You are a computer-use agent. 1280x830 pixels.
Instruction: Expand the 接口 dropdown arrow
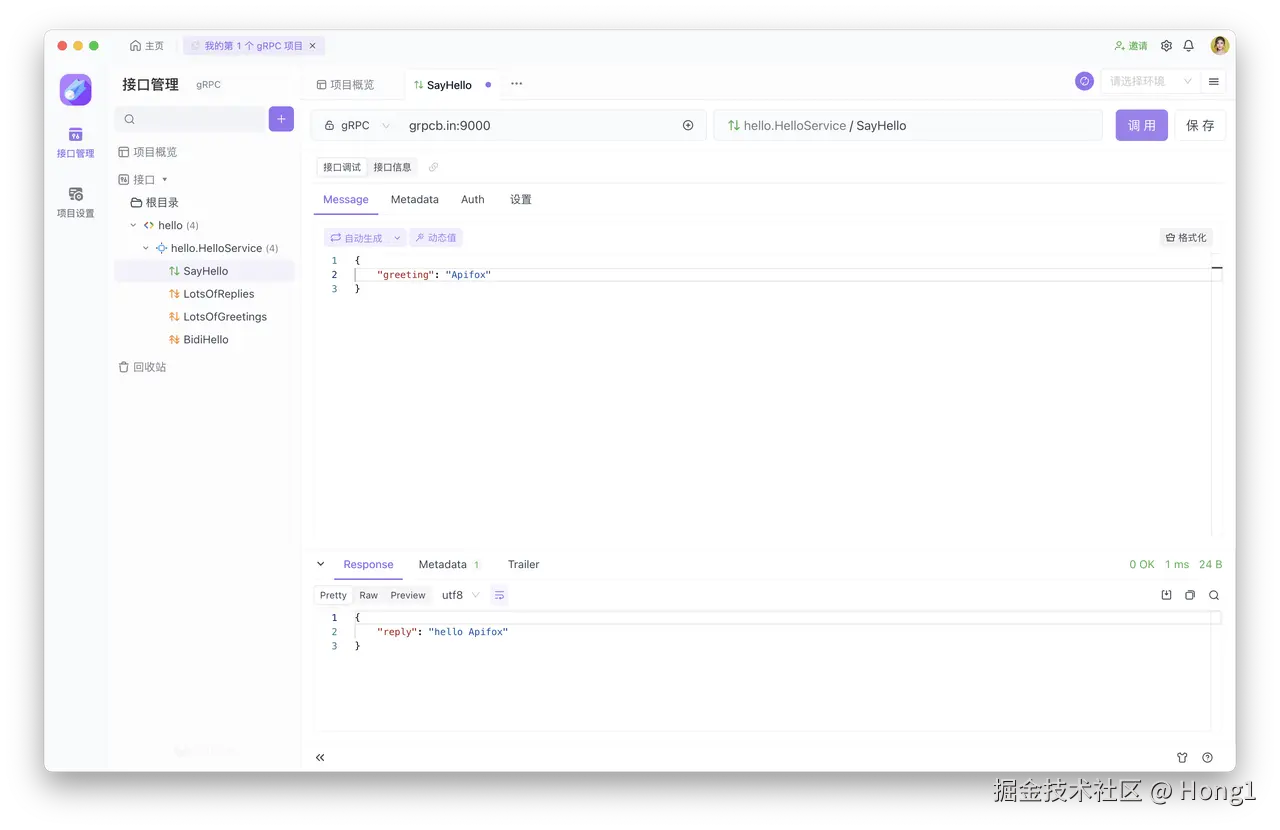(165, 180)
